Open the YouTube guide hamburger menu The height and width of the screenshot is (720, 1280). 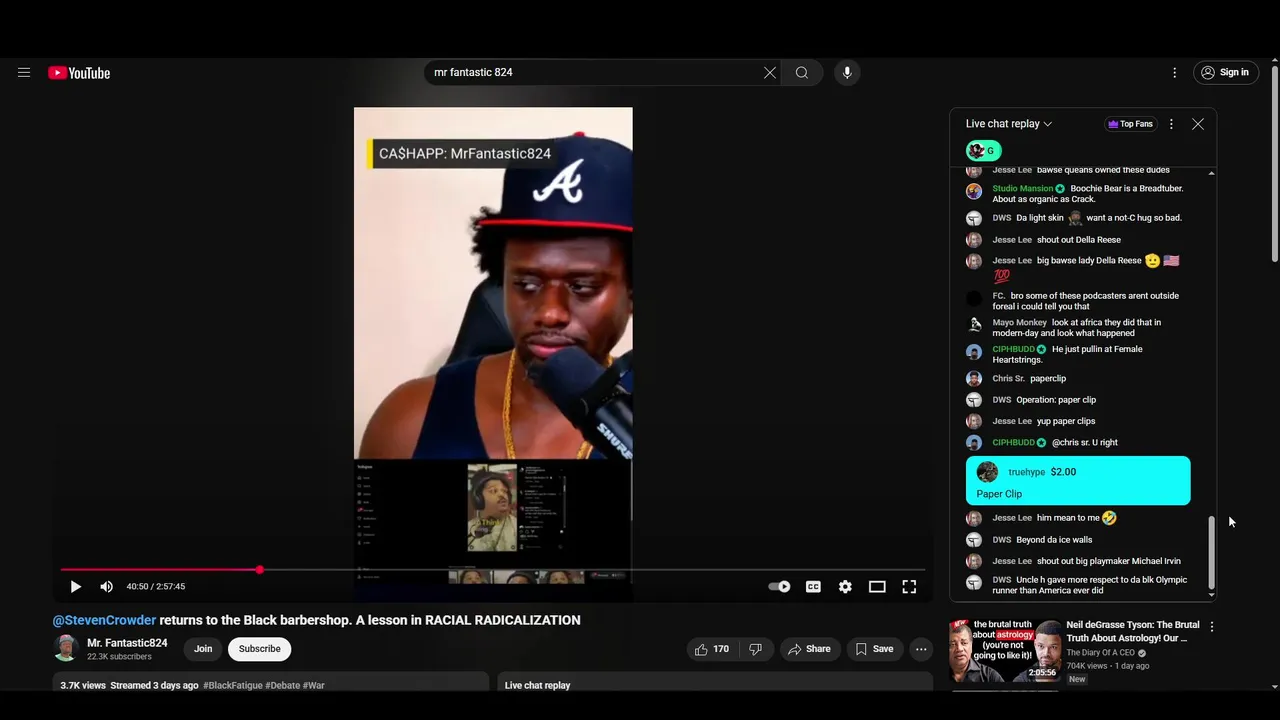(x=24, y=72)
